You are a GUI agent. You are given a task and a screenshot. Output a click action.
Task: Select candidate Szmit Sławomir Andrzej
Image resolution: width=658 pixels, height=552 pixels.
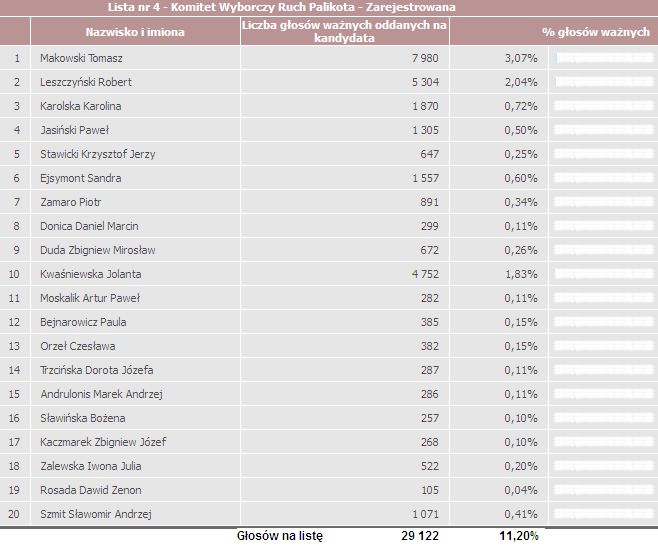tap(96, 514)
